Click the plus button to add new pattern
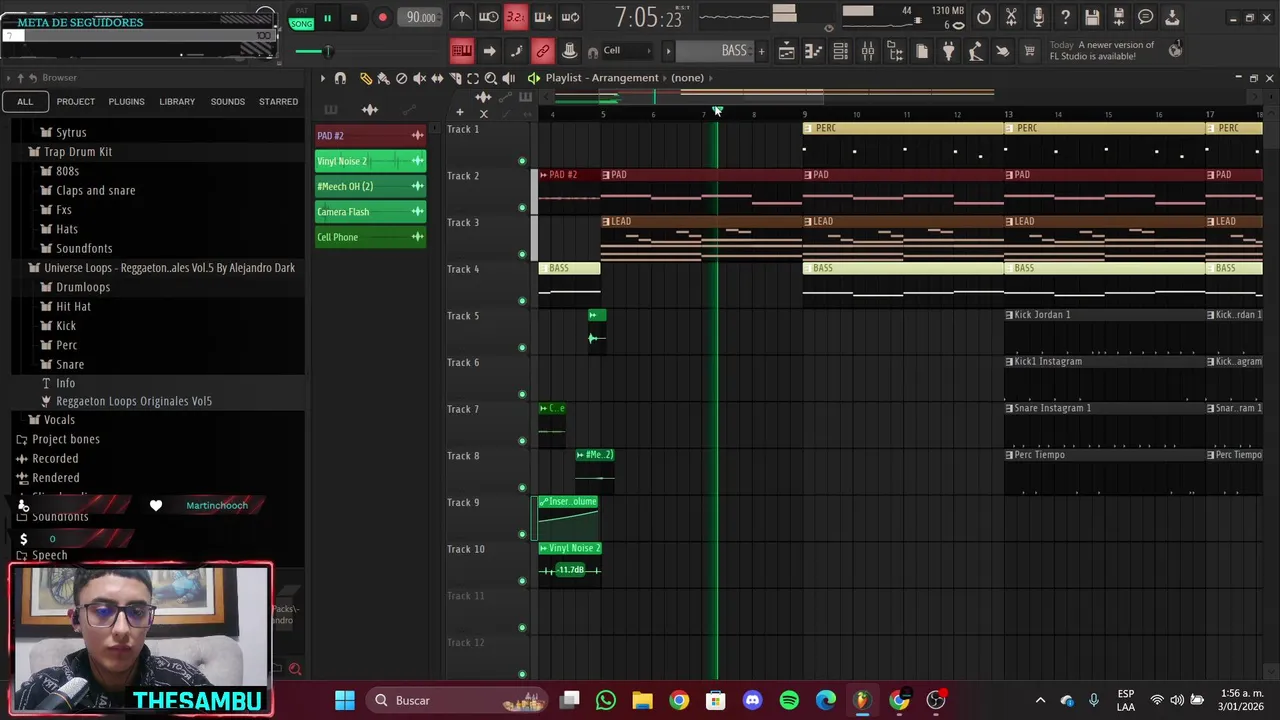The width and height of the screenshot is (1280, 720). (761, 51)
